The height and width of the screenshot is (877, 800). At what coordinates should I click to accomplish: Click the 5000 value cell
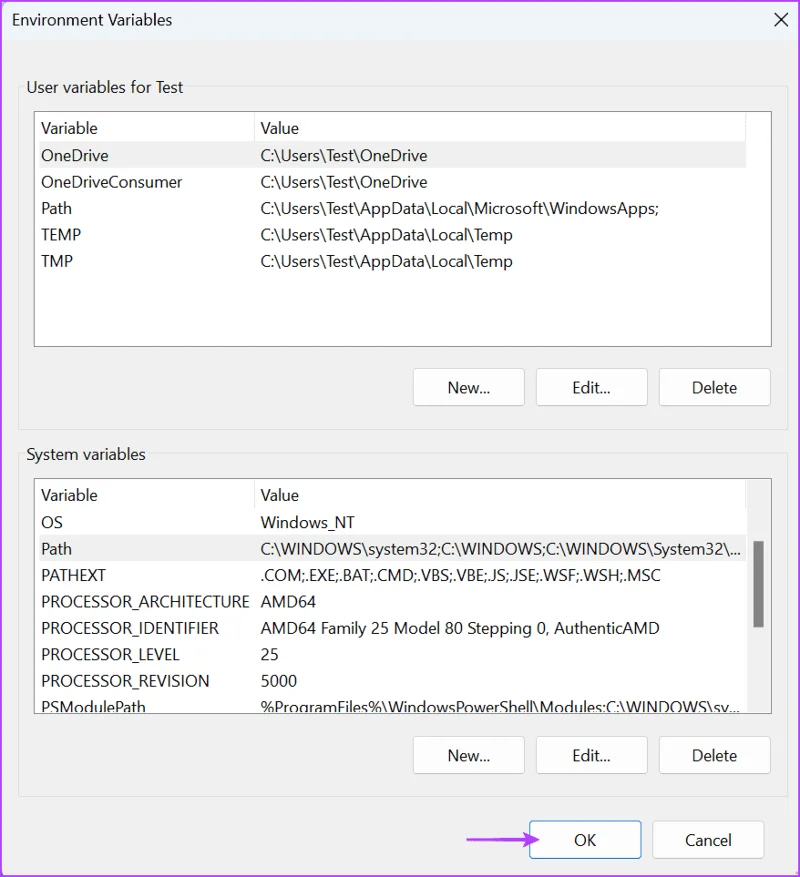point(279,681)
